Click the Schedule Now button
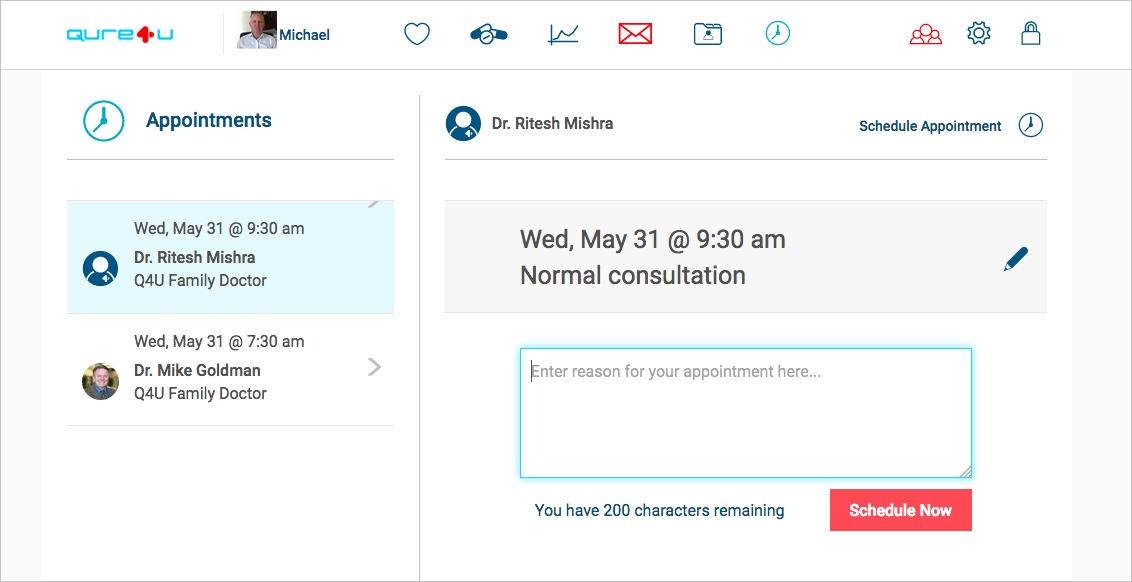1132x582 pixels. click(x=900, y=510)
